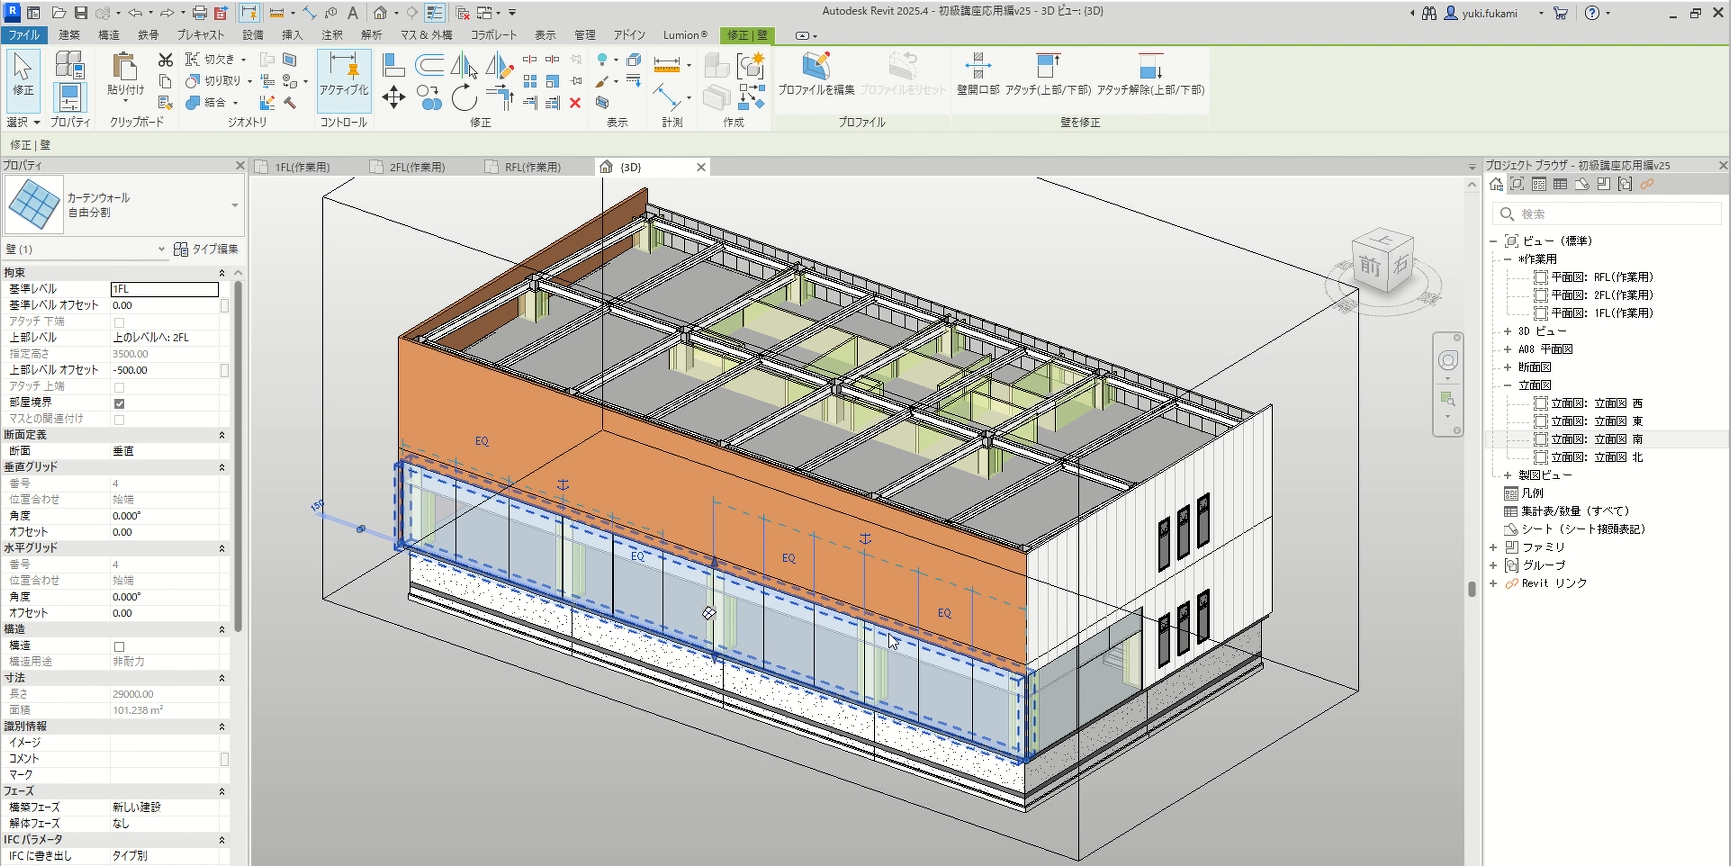Click the steering wheel on navigation bar
Image resolution: width=1731 pixels, height=866 pixels.
click(x=1448, y=361)
